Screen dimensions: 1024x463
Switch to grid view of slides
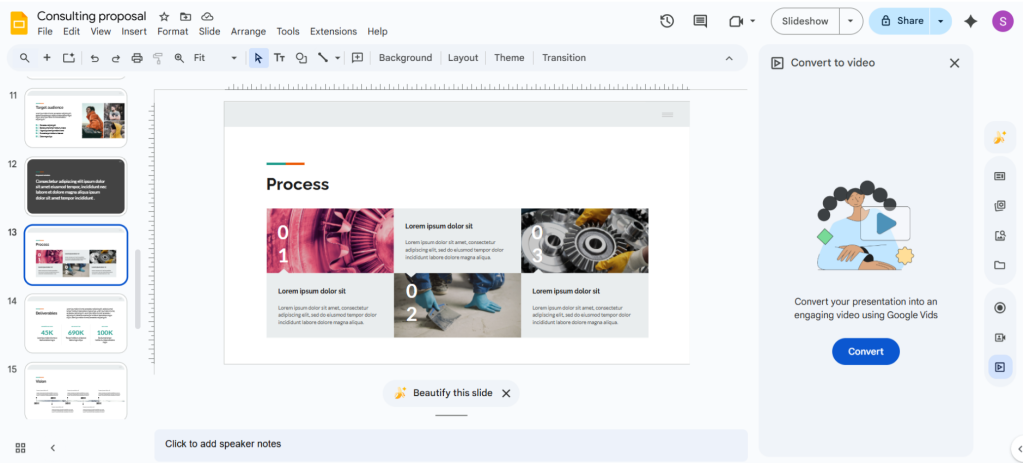coord(20,448)
